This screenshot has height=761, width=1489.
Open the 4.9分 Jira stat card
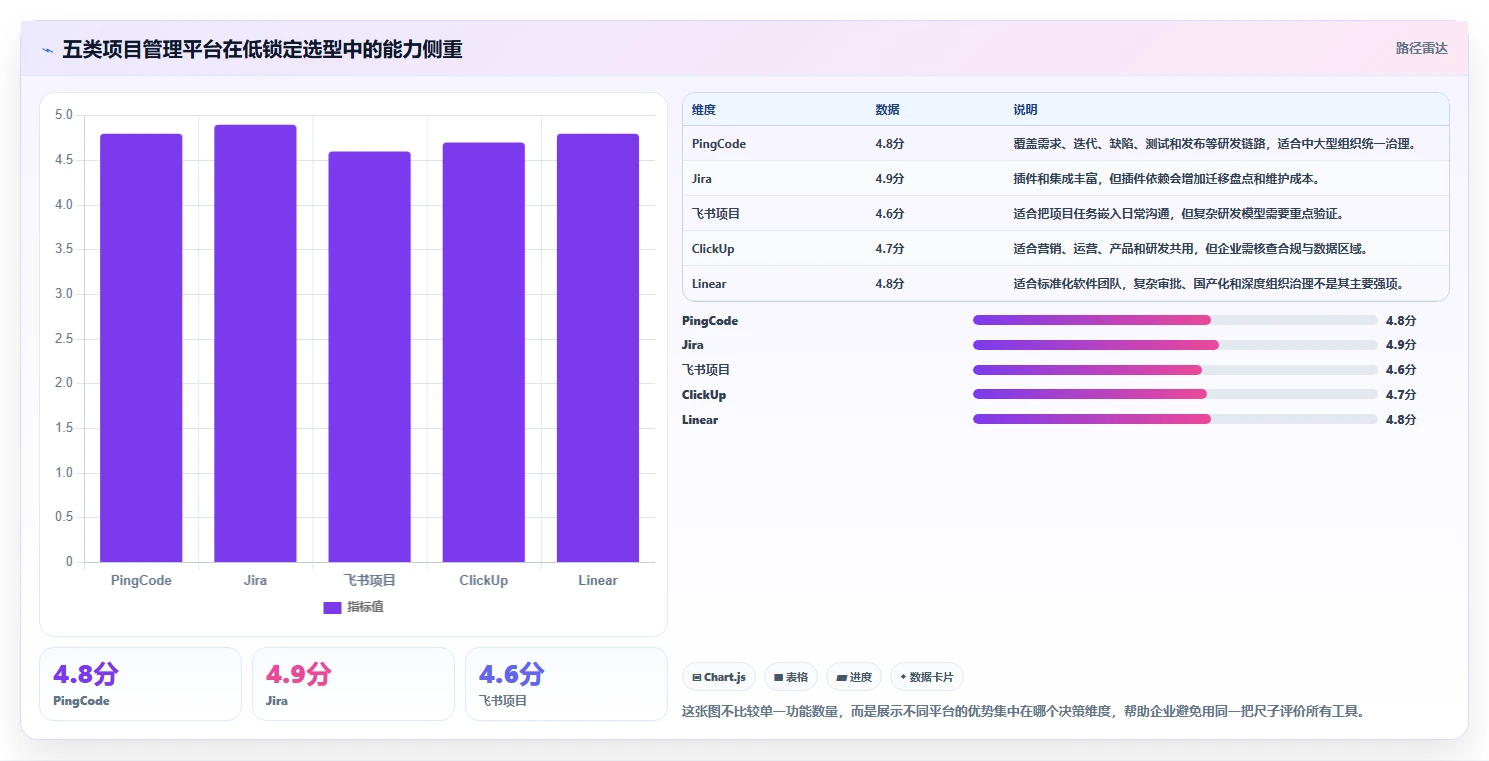353,684
